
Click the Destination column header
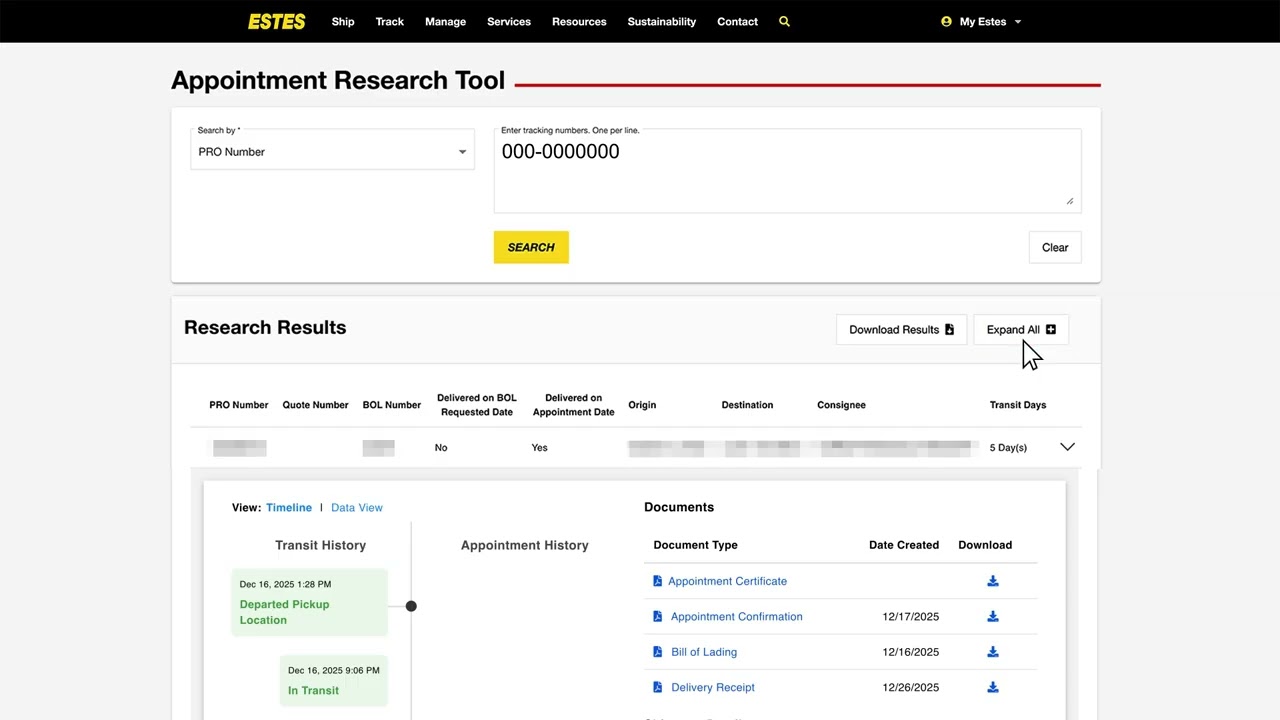click(x=747, y=405)
